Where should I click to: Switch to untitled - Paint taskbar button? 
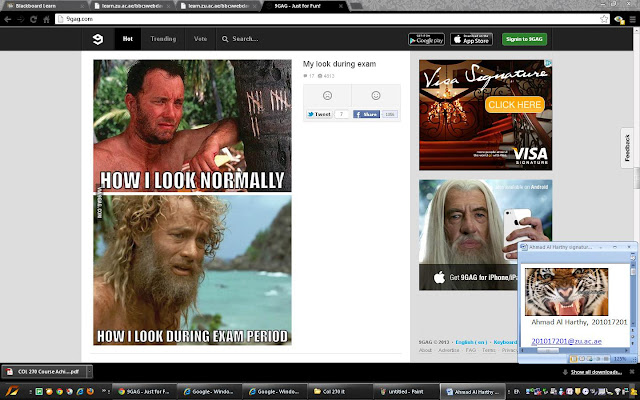pyautogui.click(x=405, y=391)
